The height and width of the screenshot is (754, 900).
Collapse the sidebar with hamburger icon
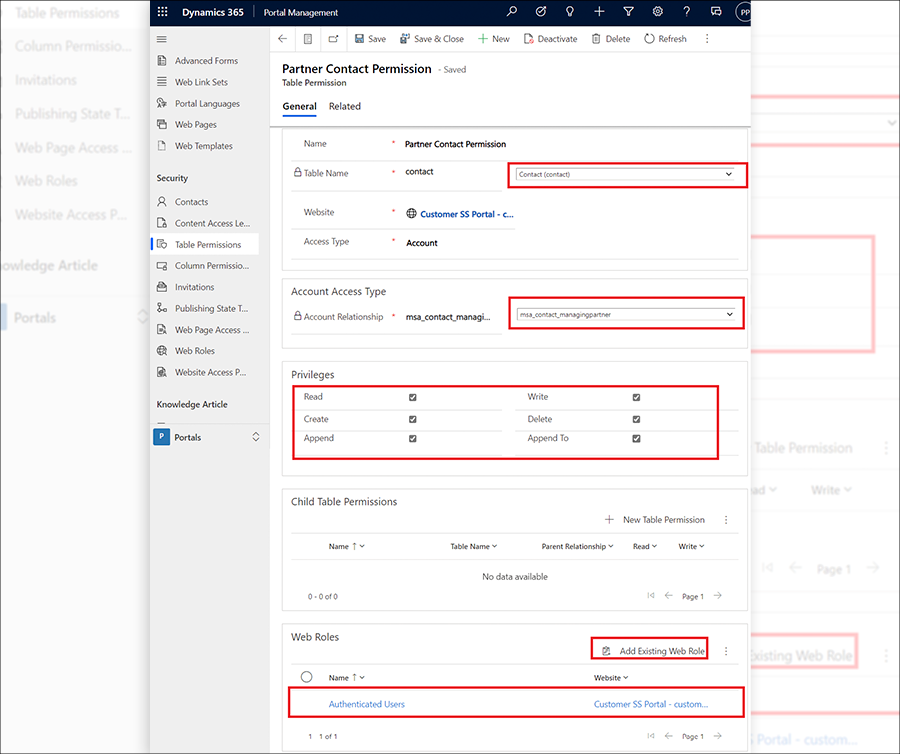click(x=162, y=39)
